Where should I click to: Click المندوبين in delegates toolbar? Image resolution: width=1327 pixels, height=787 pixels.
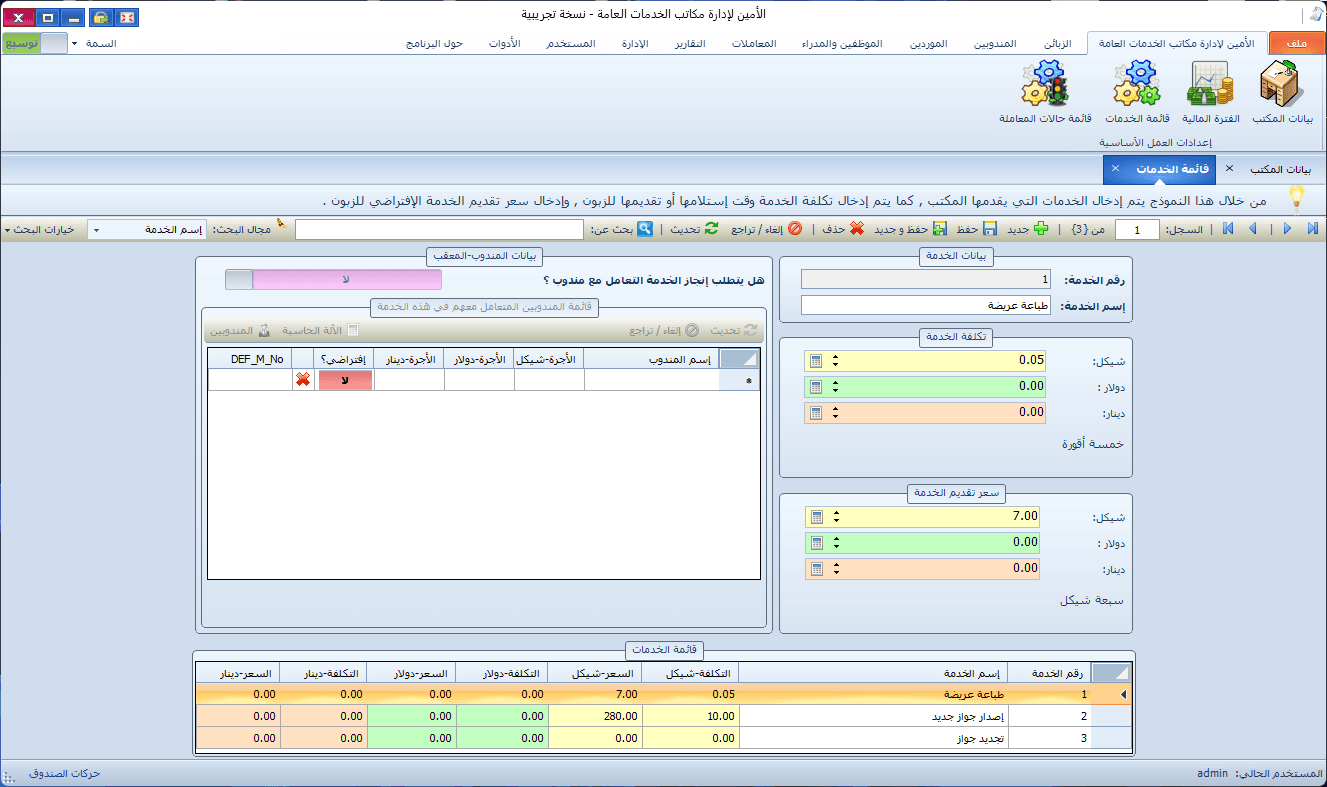point(240,329)
